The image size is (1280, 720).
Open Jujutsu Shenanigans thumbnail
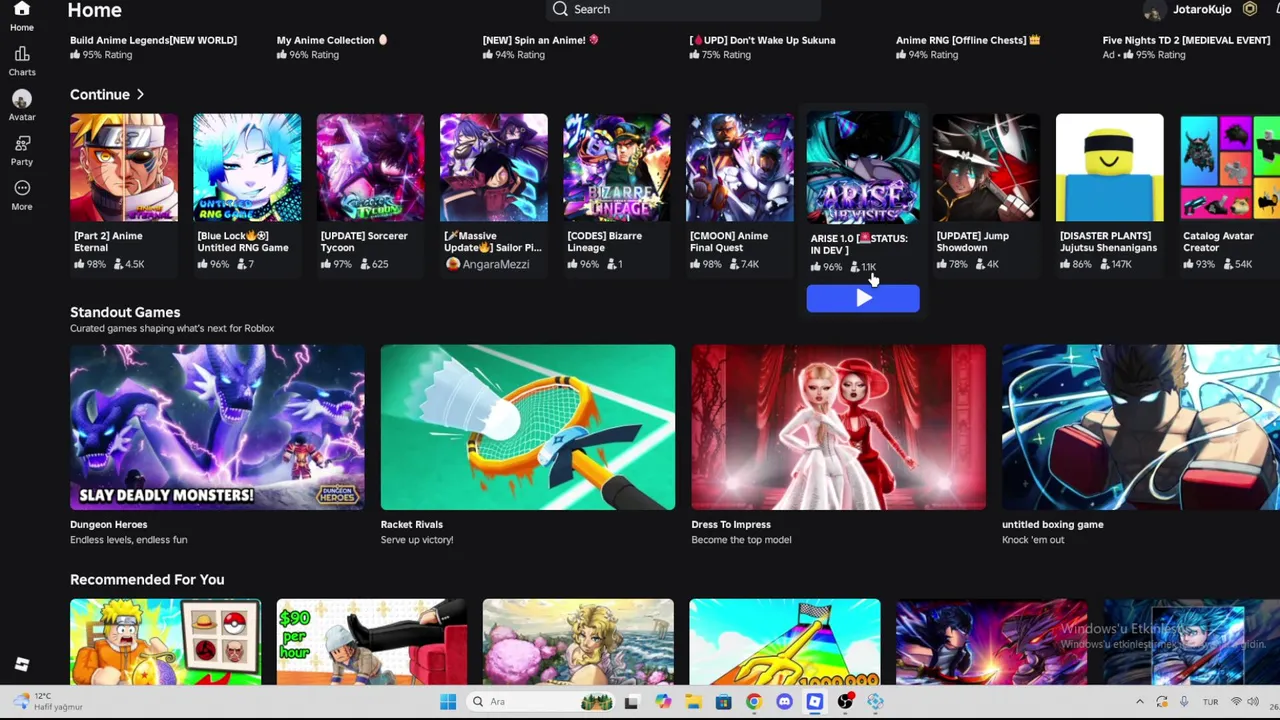coord(1110,167)
